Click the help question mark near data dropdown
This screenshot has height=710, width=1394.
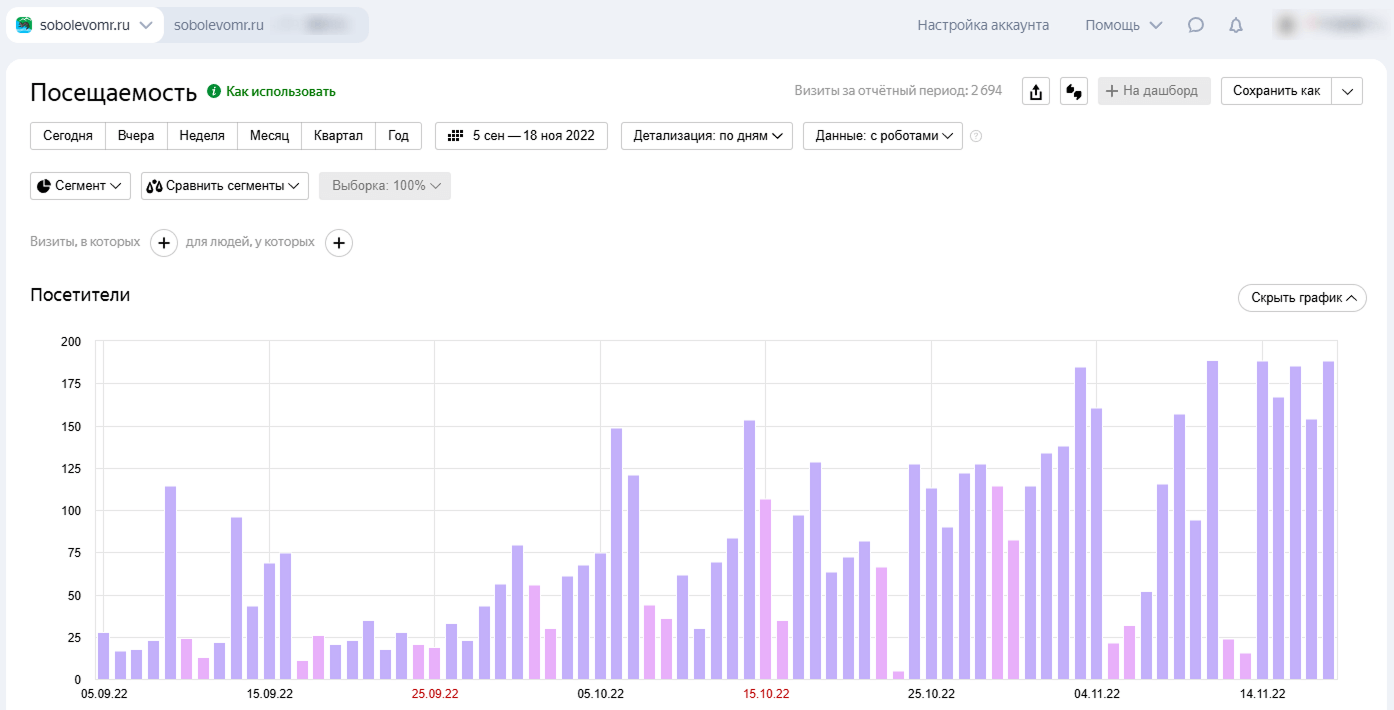click(x=976, y=136)
